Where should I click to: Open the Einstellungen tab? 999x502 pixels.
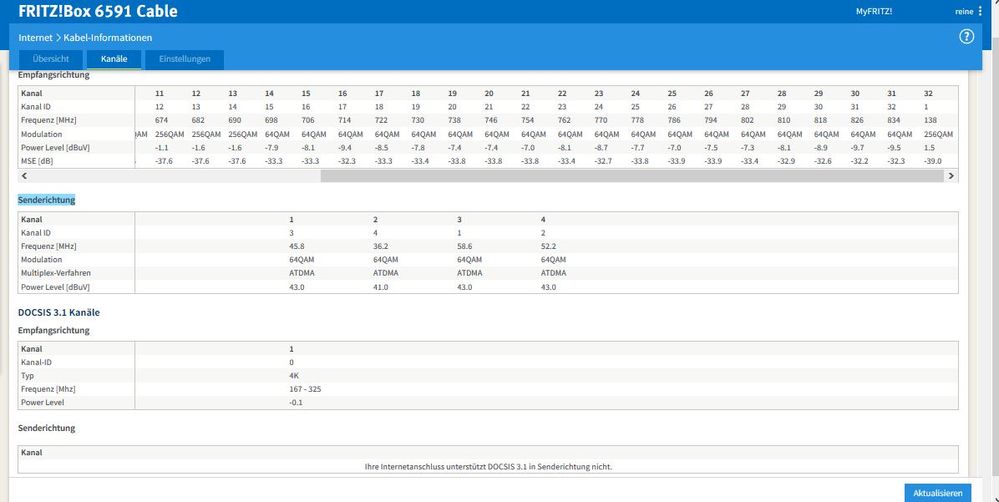click(x=185, y=59)
